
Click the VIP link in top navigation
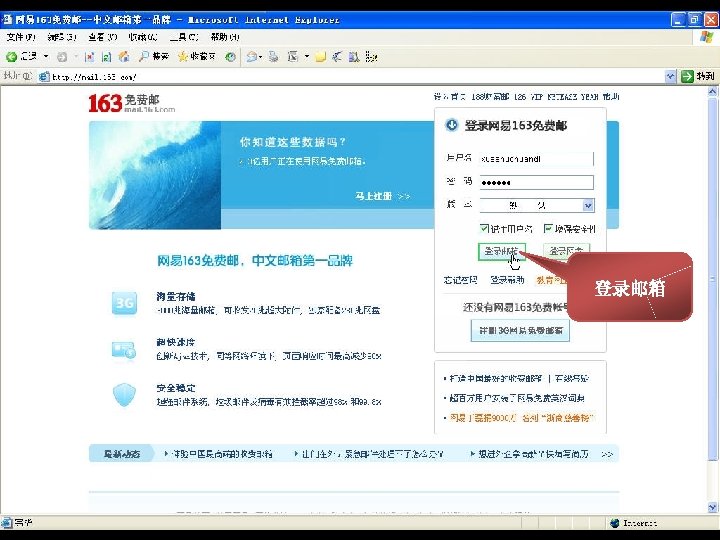point(537,97)
